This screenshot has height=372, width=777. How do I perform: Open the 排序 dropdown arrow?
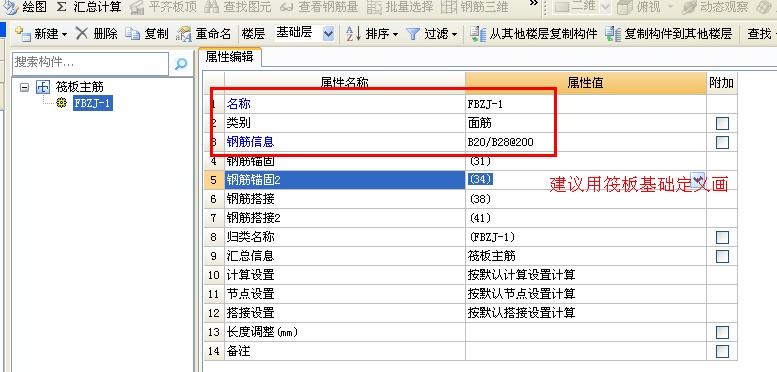[x=395, y=35]
